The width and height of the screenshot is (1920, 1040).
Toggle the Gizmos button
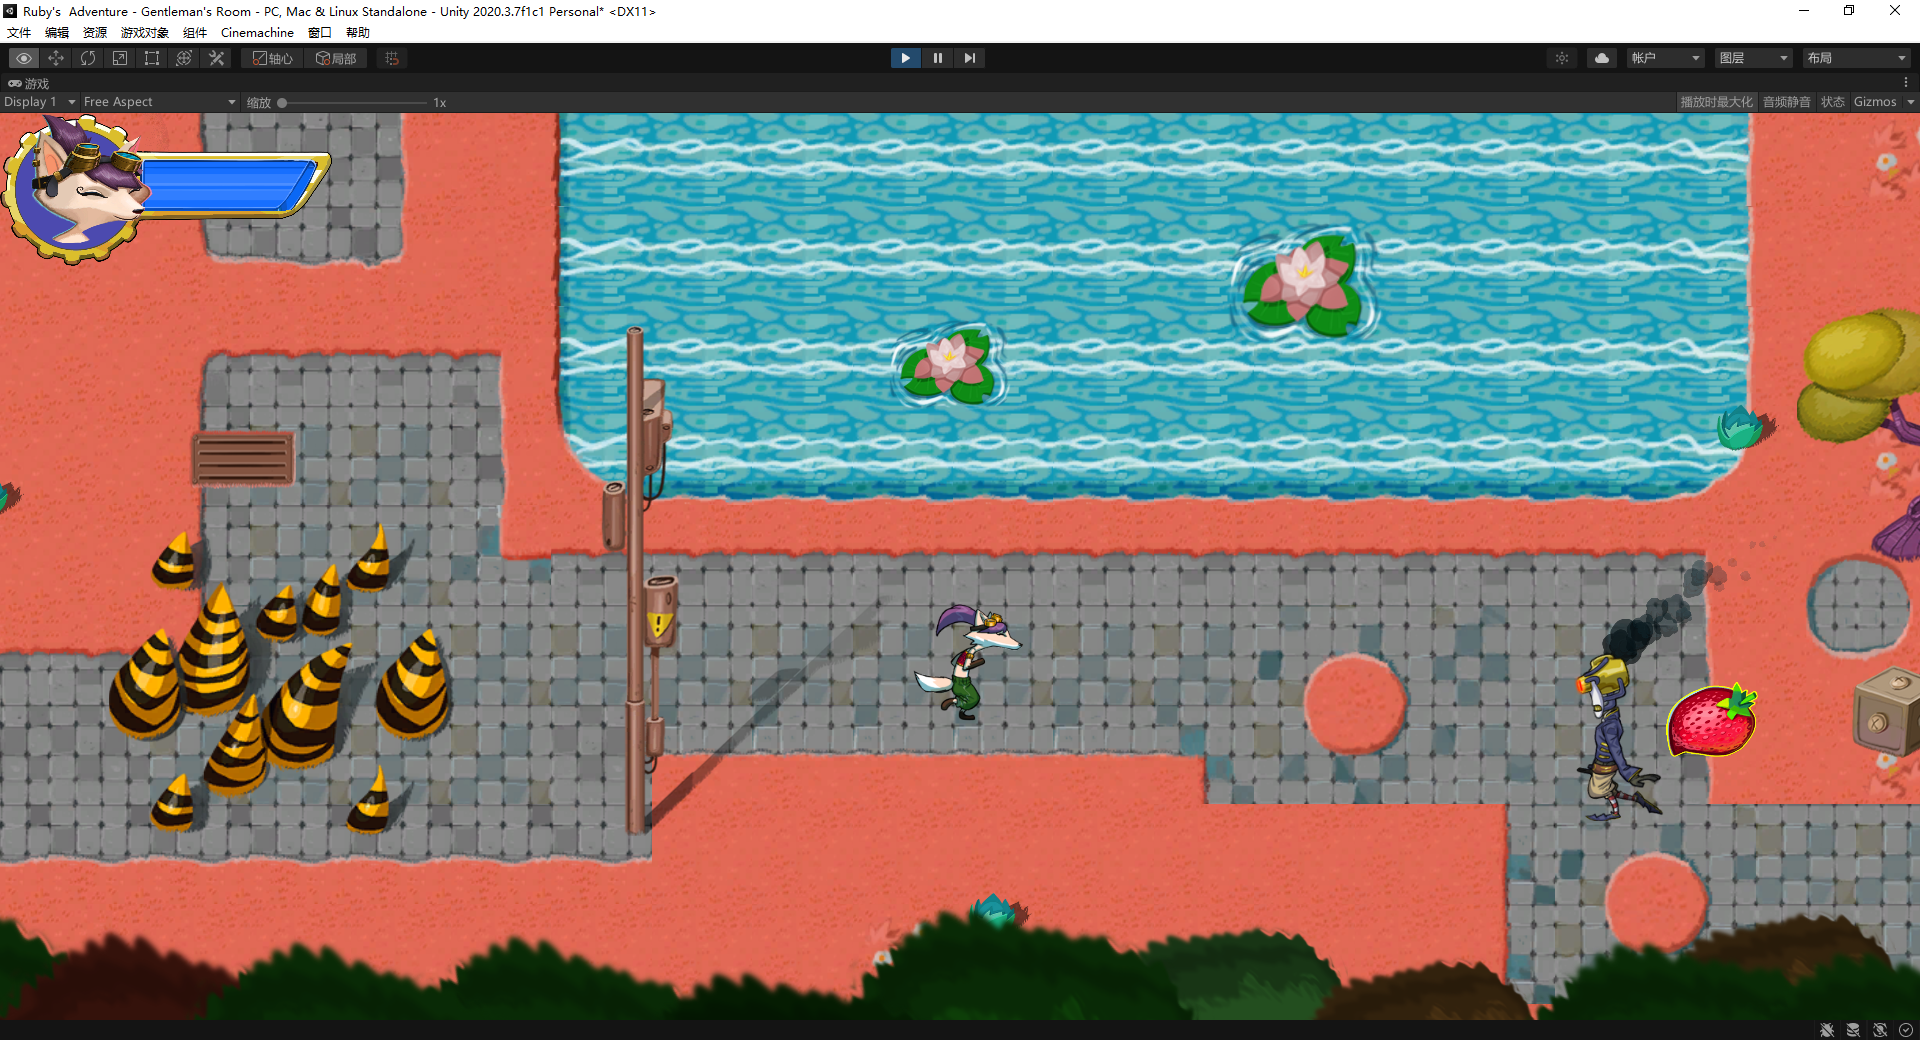(1875, 102)
